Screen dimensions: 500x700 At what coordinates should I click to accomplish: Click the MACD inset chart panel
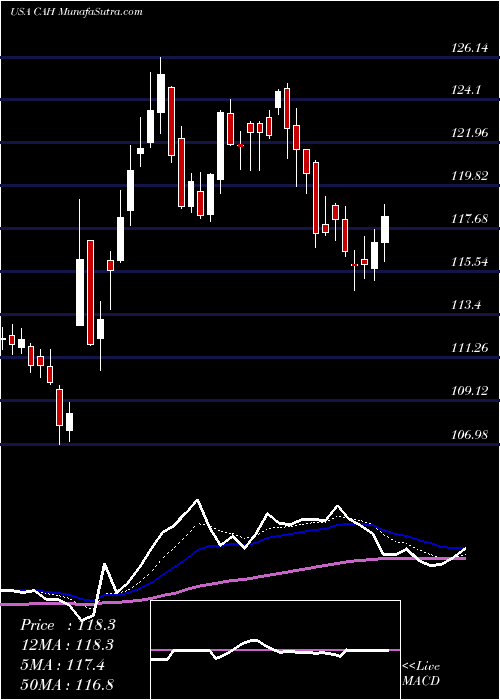click(x=275, y=650)
